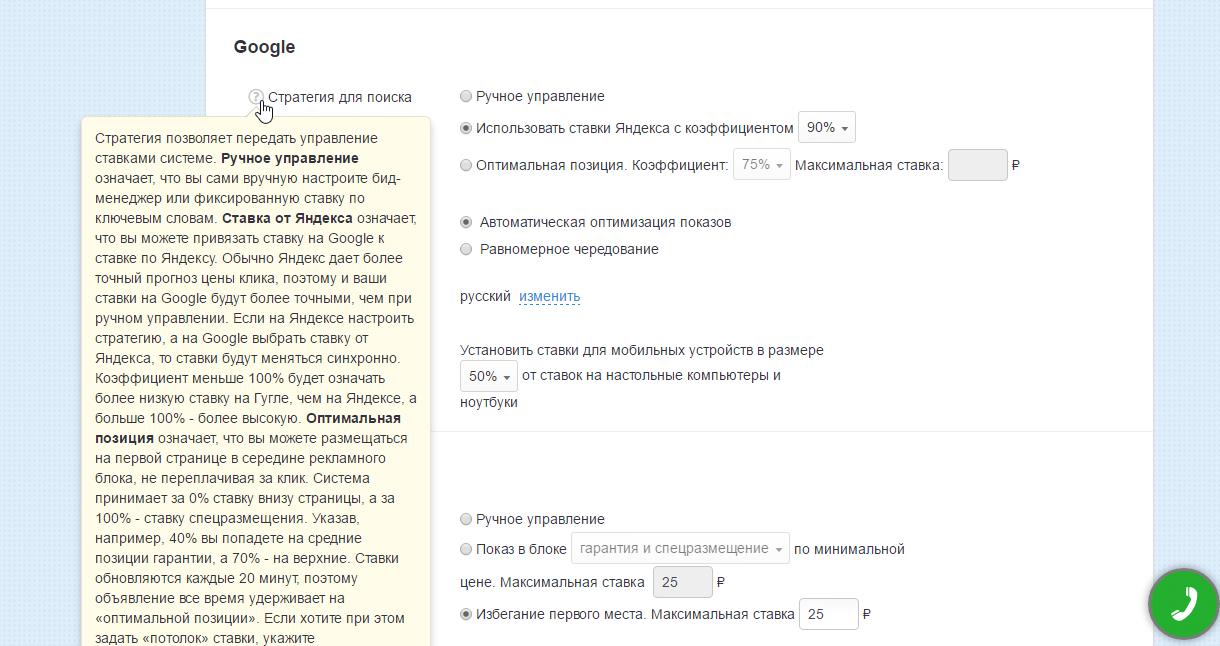1220x646 pixels.
Task: Click the help icon beside Стратегия для поиска
Action: coord(256,97)
